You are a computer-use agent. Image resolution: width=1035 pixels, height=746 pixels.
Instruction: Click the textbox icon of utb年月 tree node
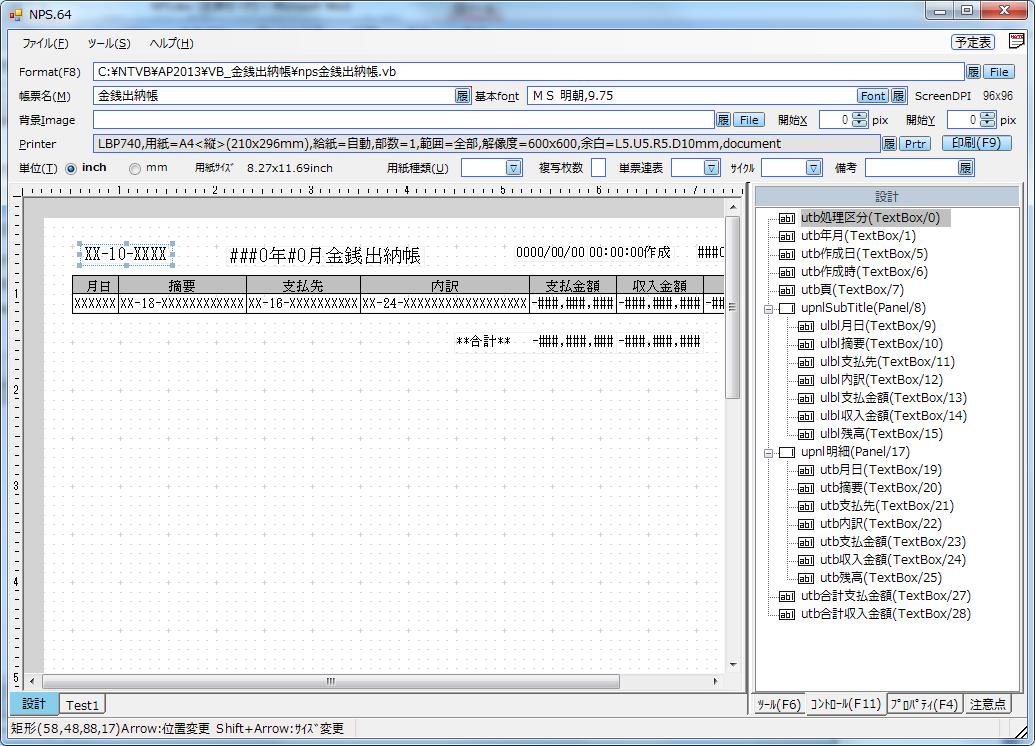(787, 236)
